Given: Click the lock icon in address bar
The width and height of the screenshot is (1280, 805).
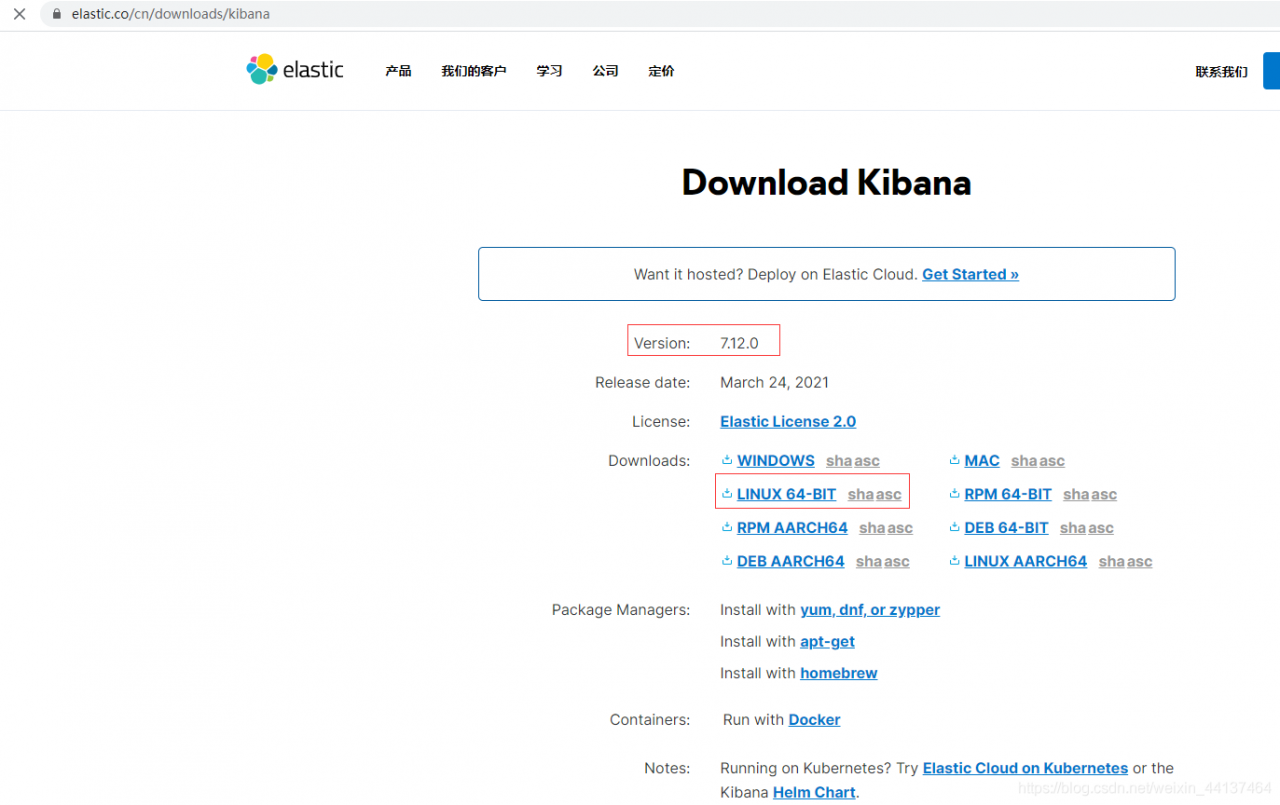Looking at the screenshot, I should coord(56,14).
